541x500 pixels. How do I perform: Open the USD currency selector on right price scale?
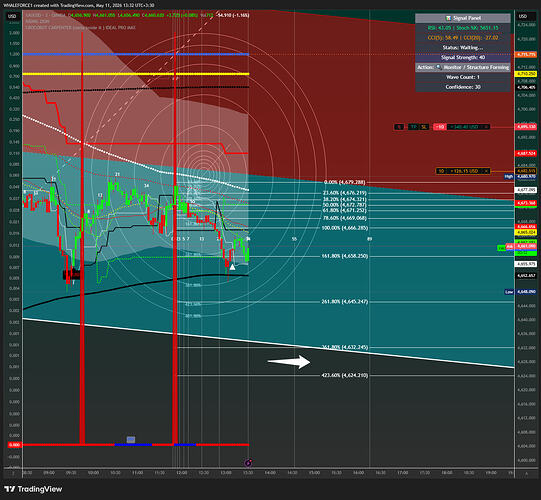[523, 16]
